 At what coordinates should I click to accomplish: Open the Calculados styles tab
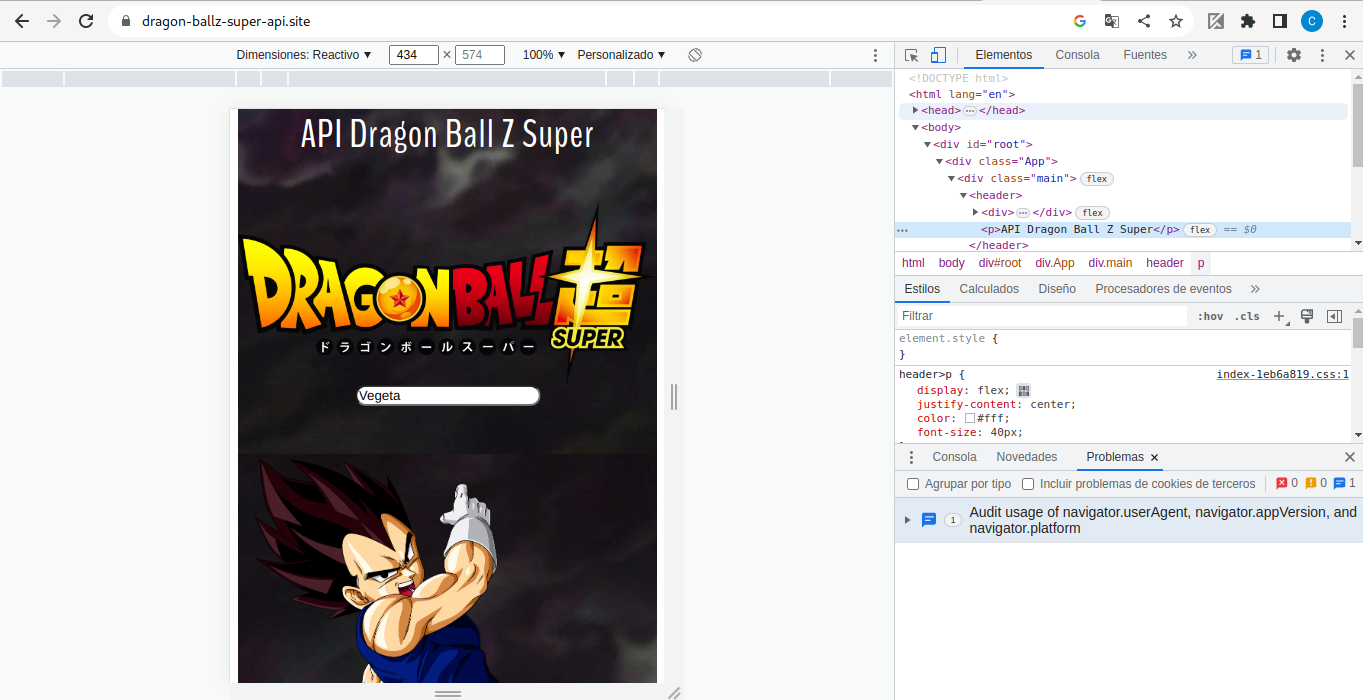988,289
